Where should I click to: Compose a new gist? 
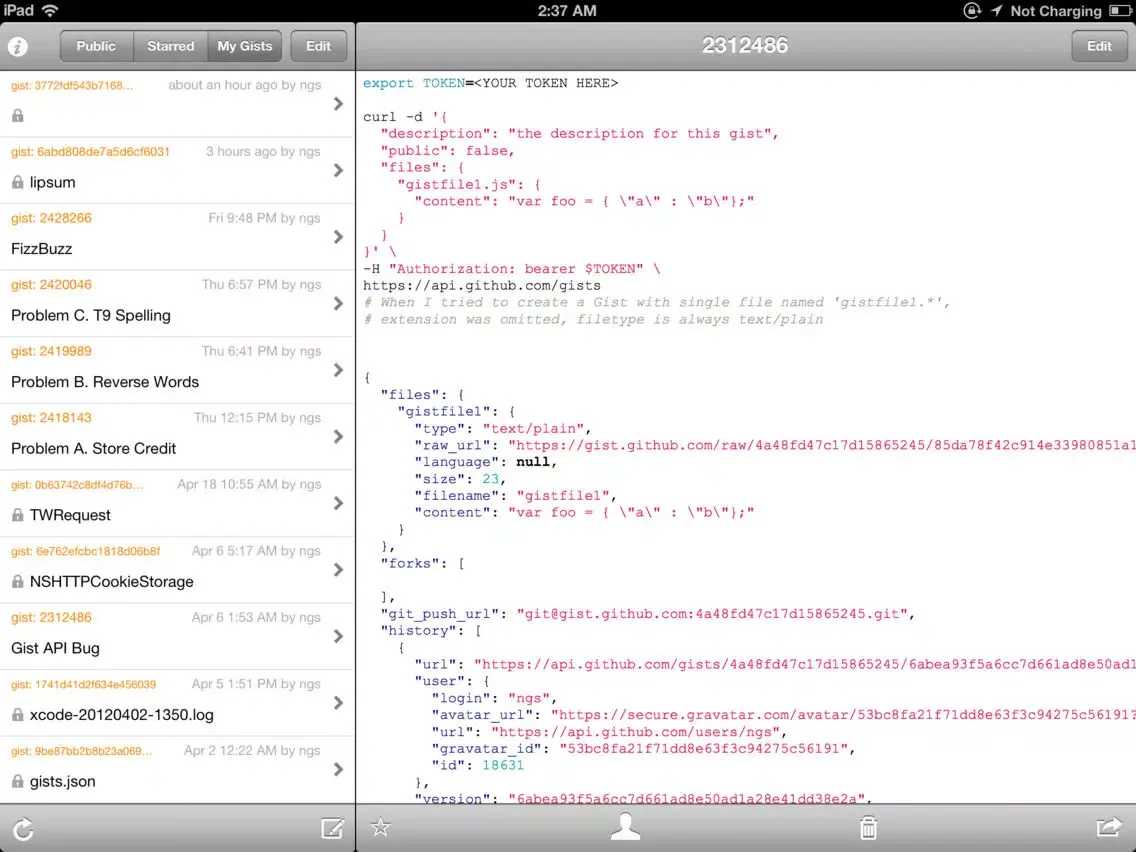click(x=332, y=828)
